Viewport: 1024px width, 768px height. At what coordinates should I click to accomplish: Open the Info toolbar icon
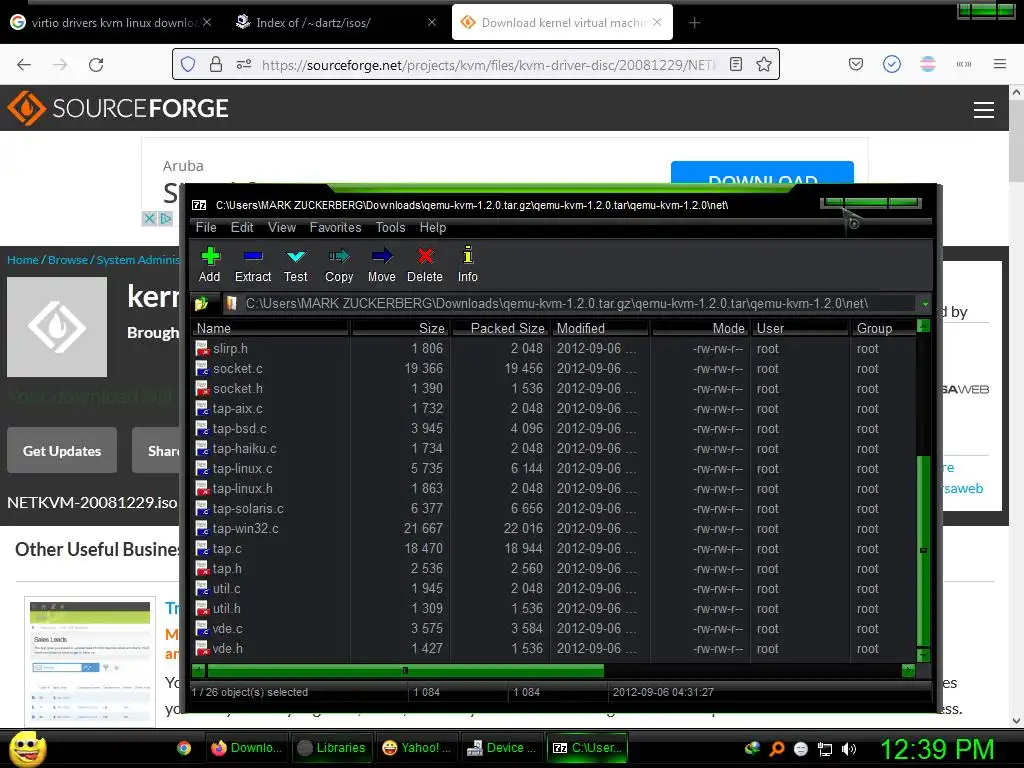tap(468, 264)
